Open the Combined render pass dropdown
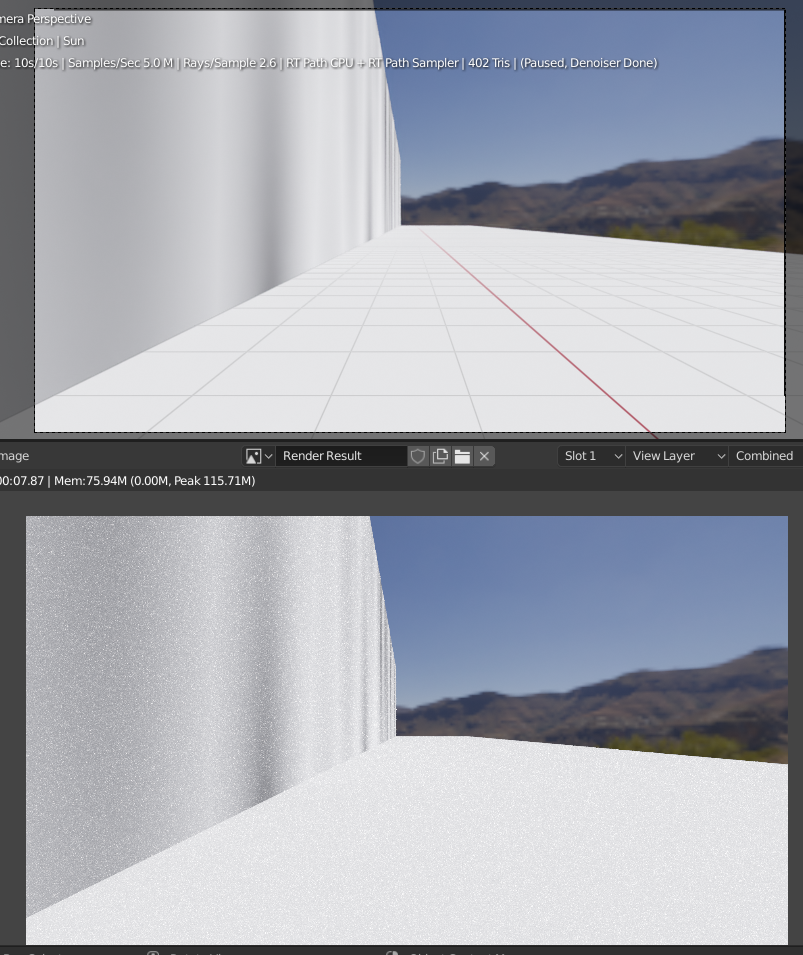This screenshot has width=803, height=955. tap(764, 456)
